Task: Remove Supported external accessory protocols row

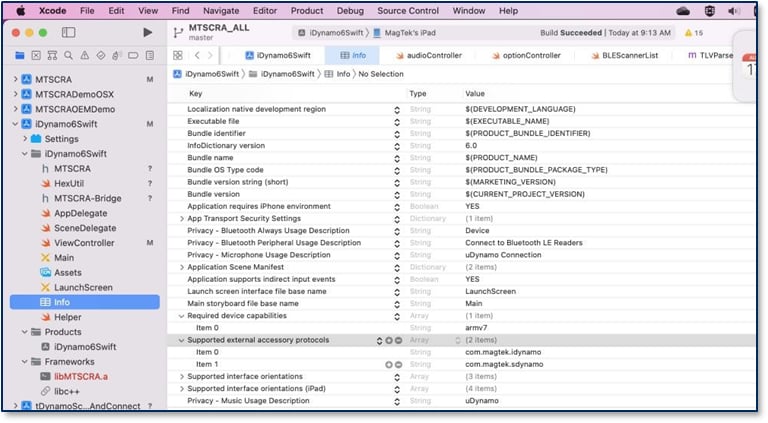Action: (399, 340)
